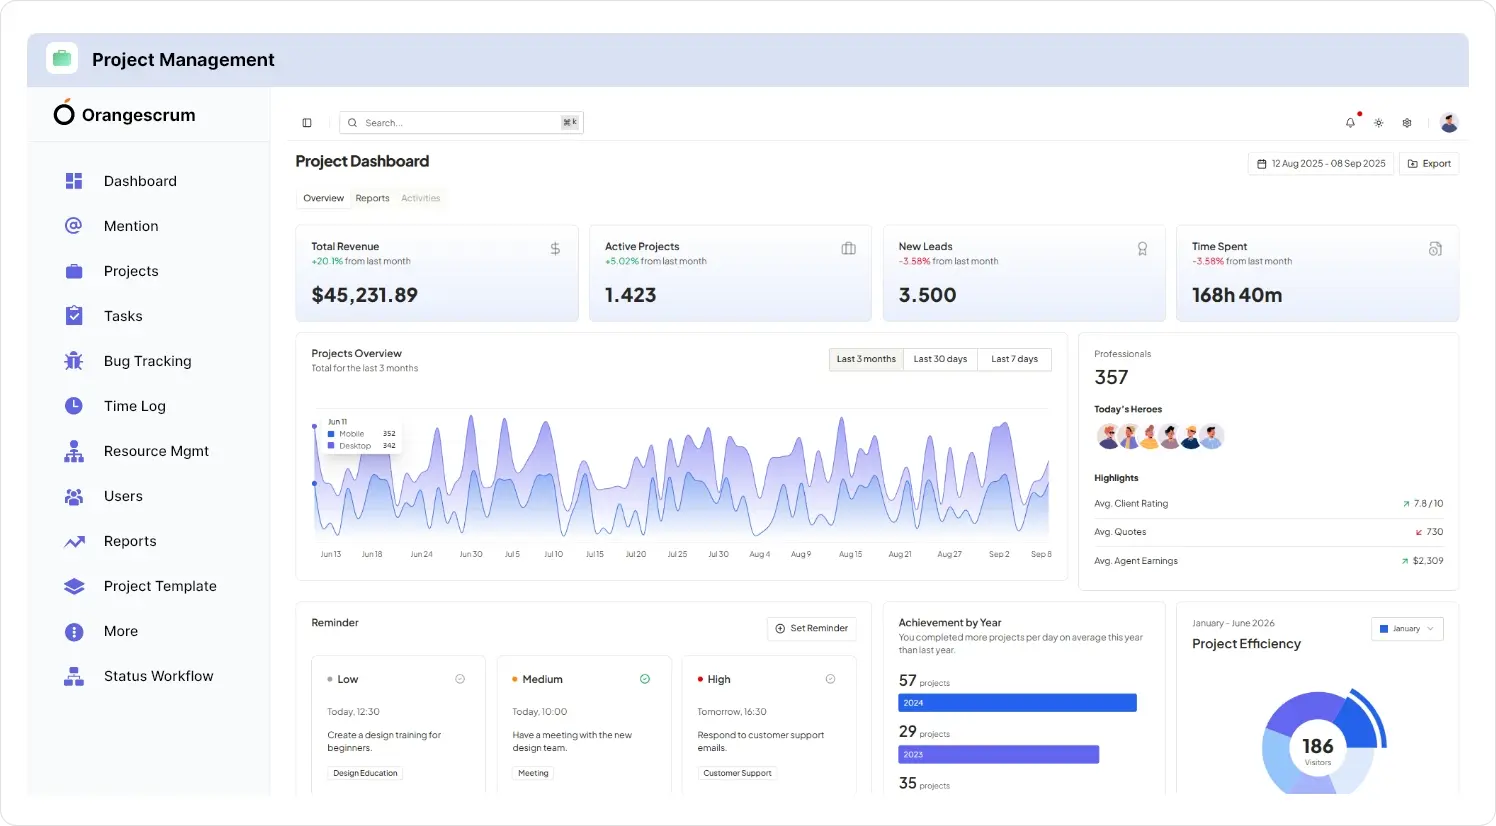The image size is (1496, 826).
Task: Open Time Log clock icon
Action: [74, 406]
